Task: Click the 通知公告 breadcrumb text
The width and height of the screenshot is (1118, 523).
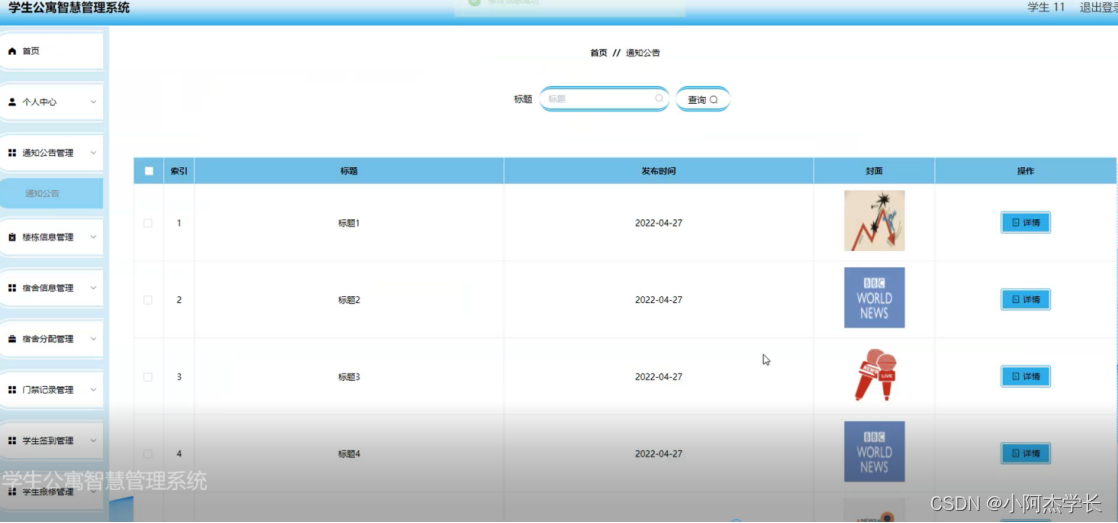Action: [x=643, y=53]
